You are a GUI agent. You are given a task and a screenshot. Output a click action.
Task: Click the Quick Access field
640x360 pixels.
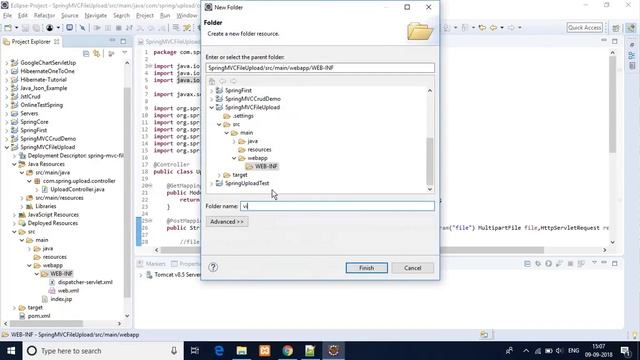(584, 27)
